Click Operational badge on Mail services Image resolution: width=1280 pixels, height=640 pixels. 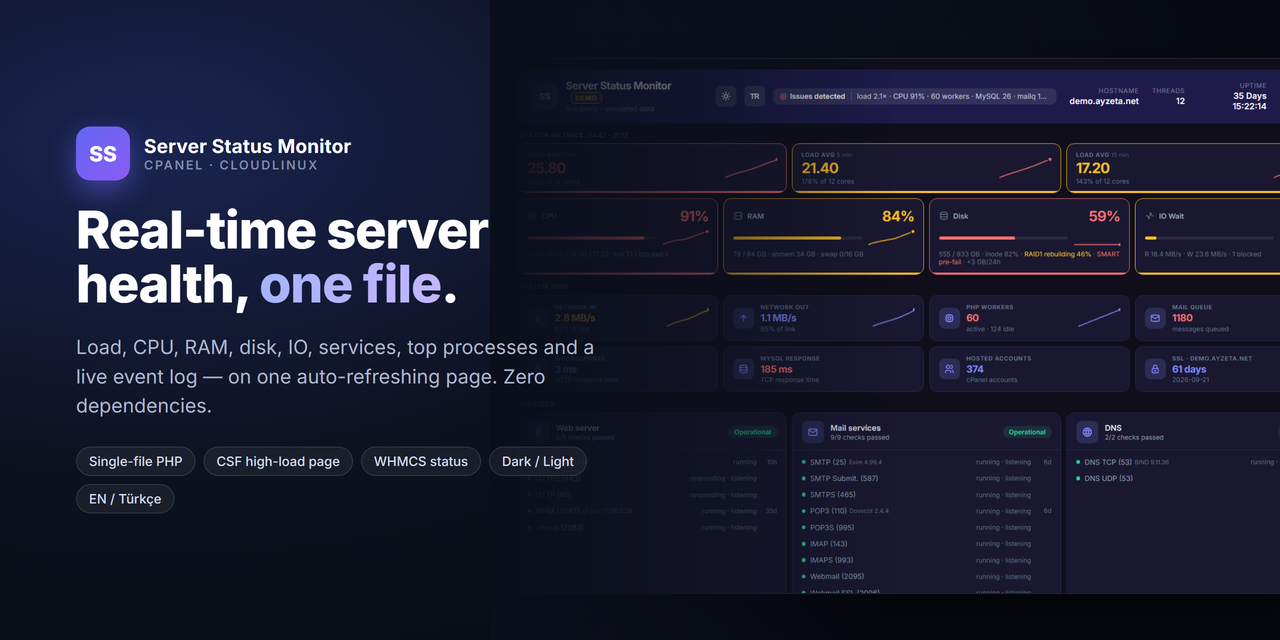(x=1027, y=432)
